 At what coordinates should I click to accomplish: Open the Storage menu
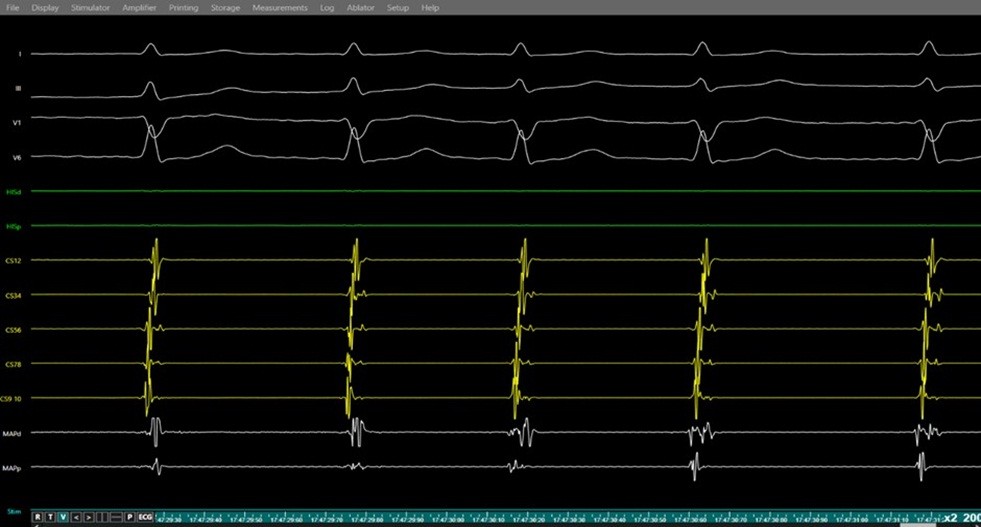coord(225,8)
